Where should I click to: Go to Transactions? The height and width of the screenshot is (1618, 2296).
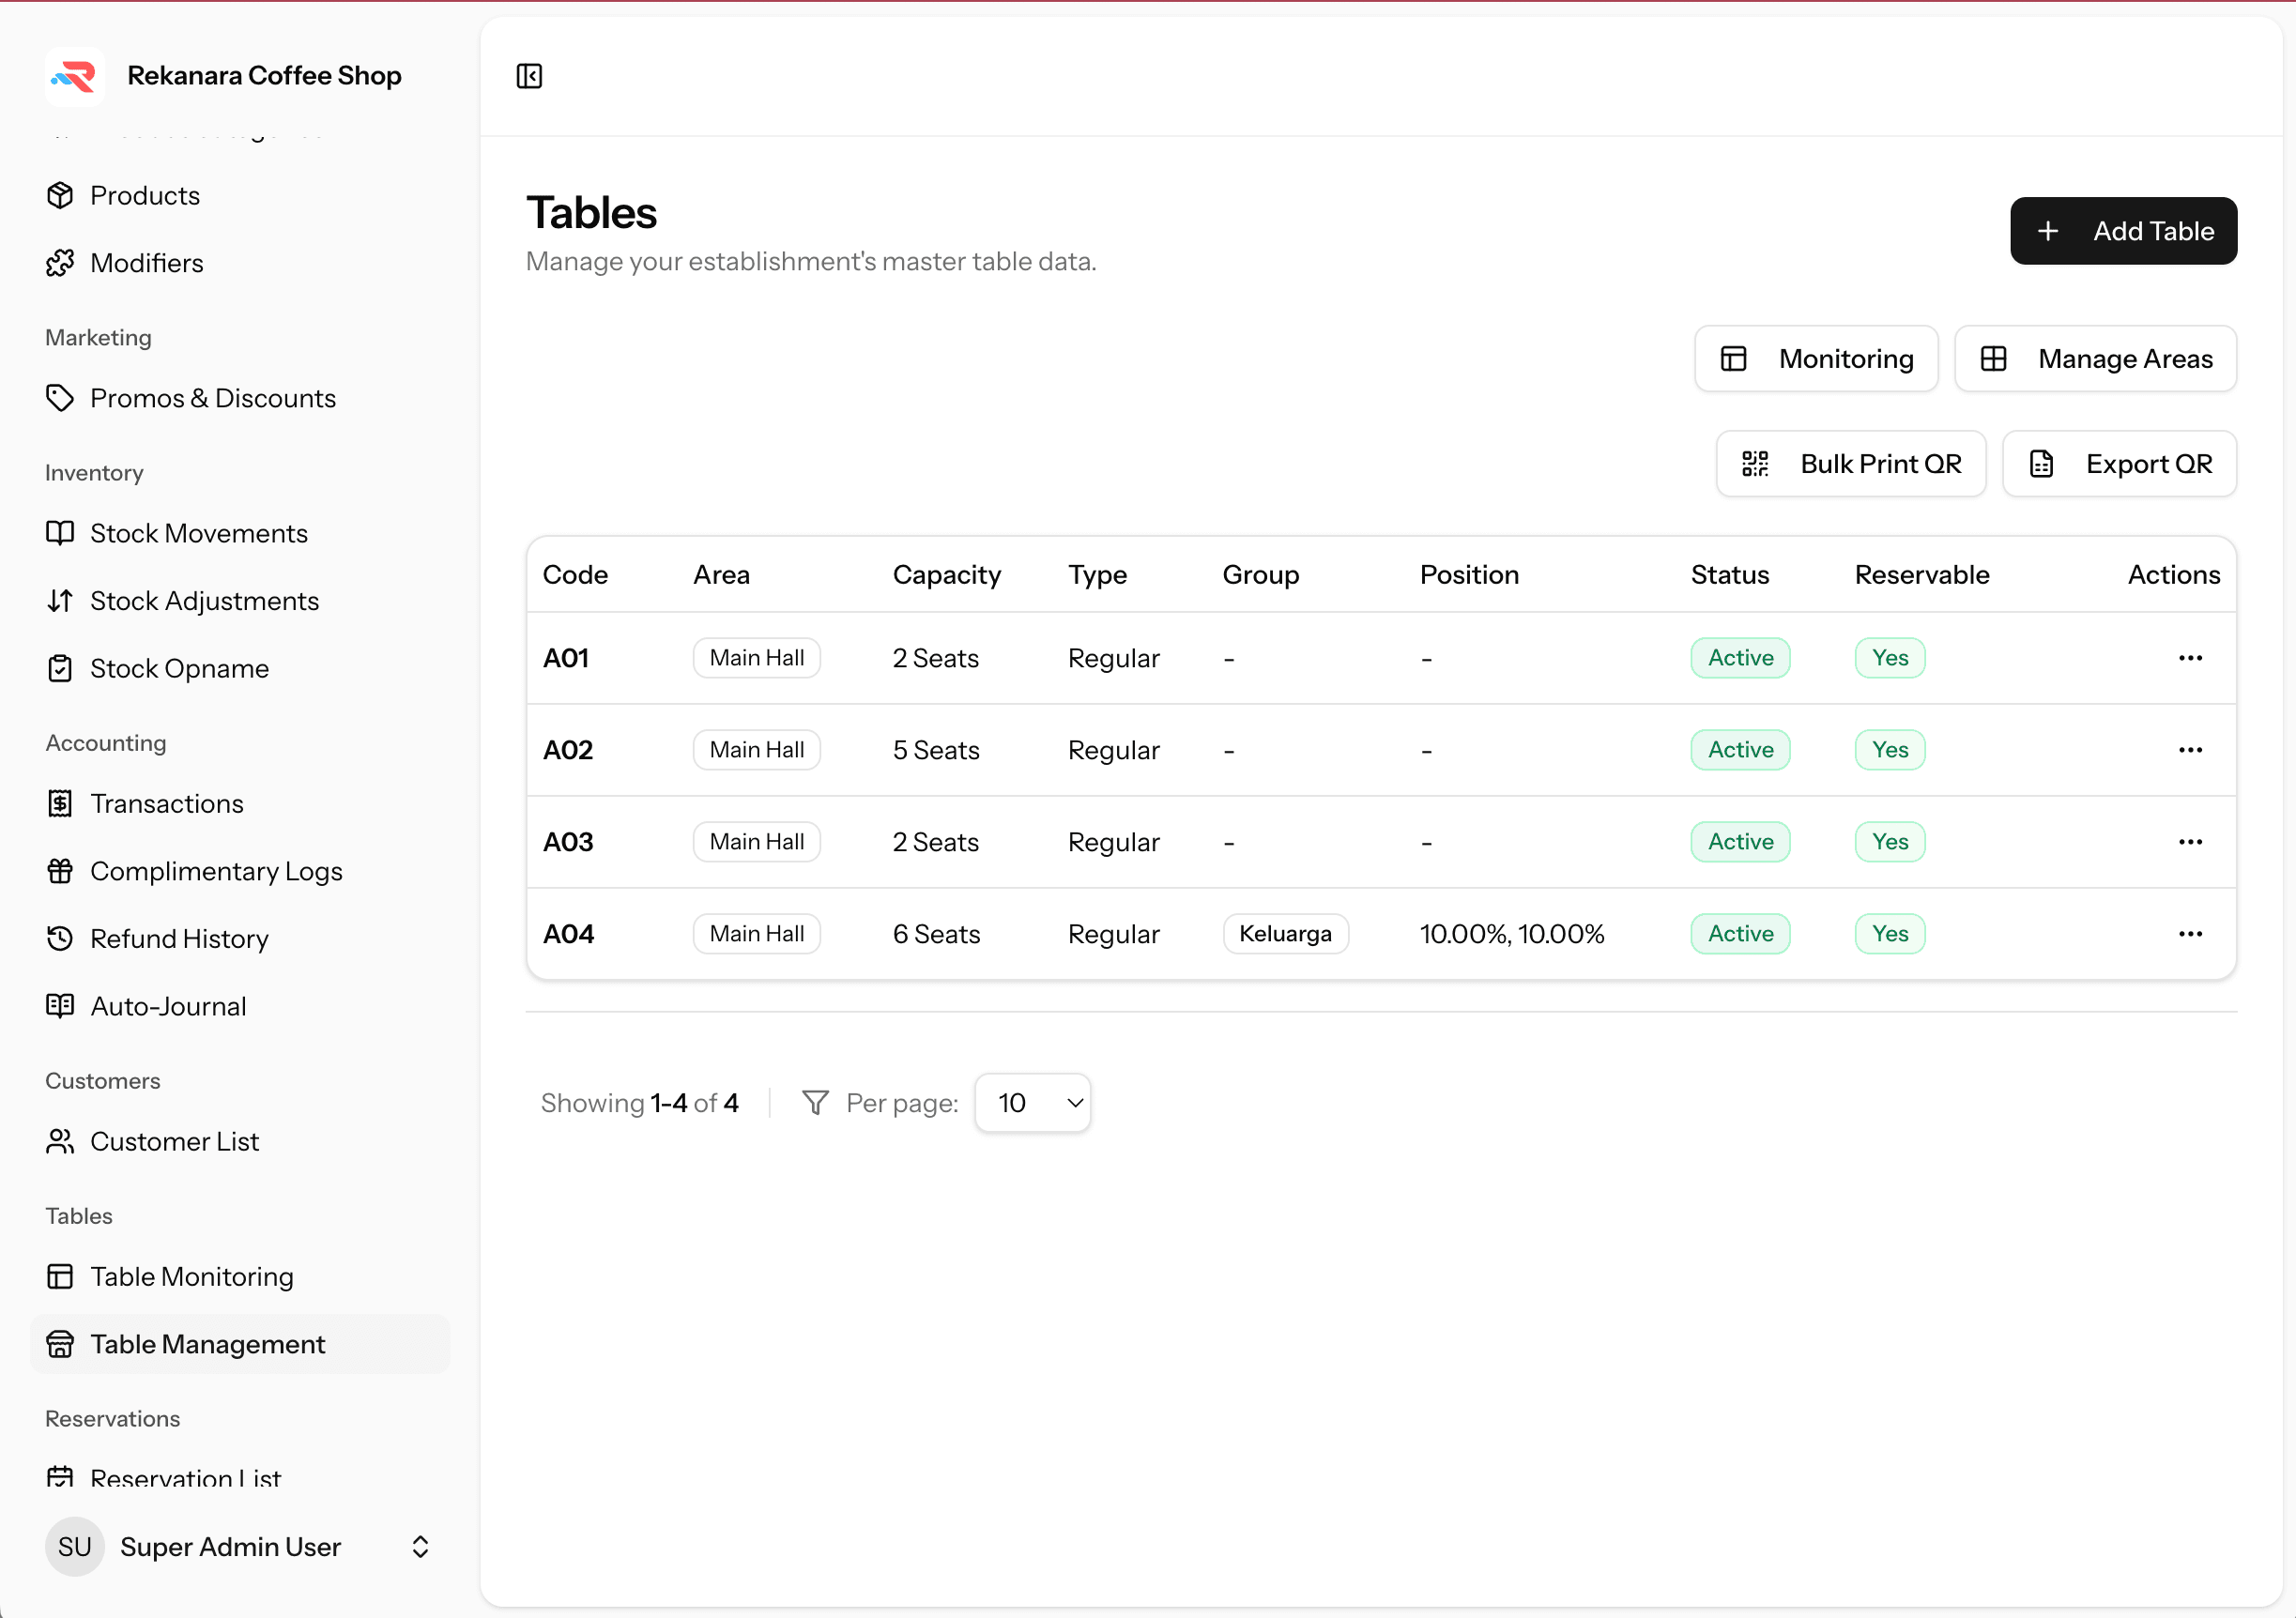240,803
